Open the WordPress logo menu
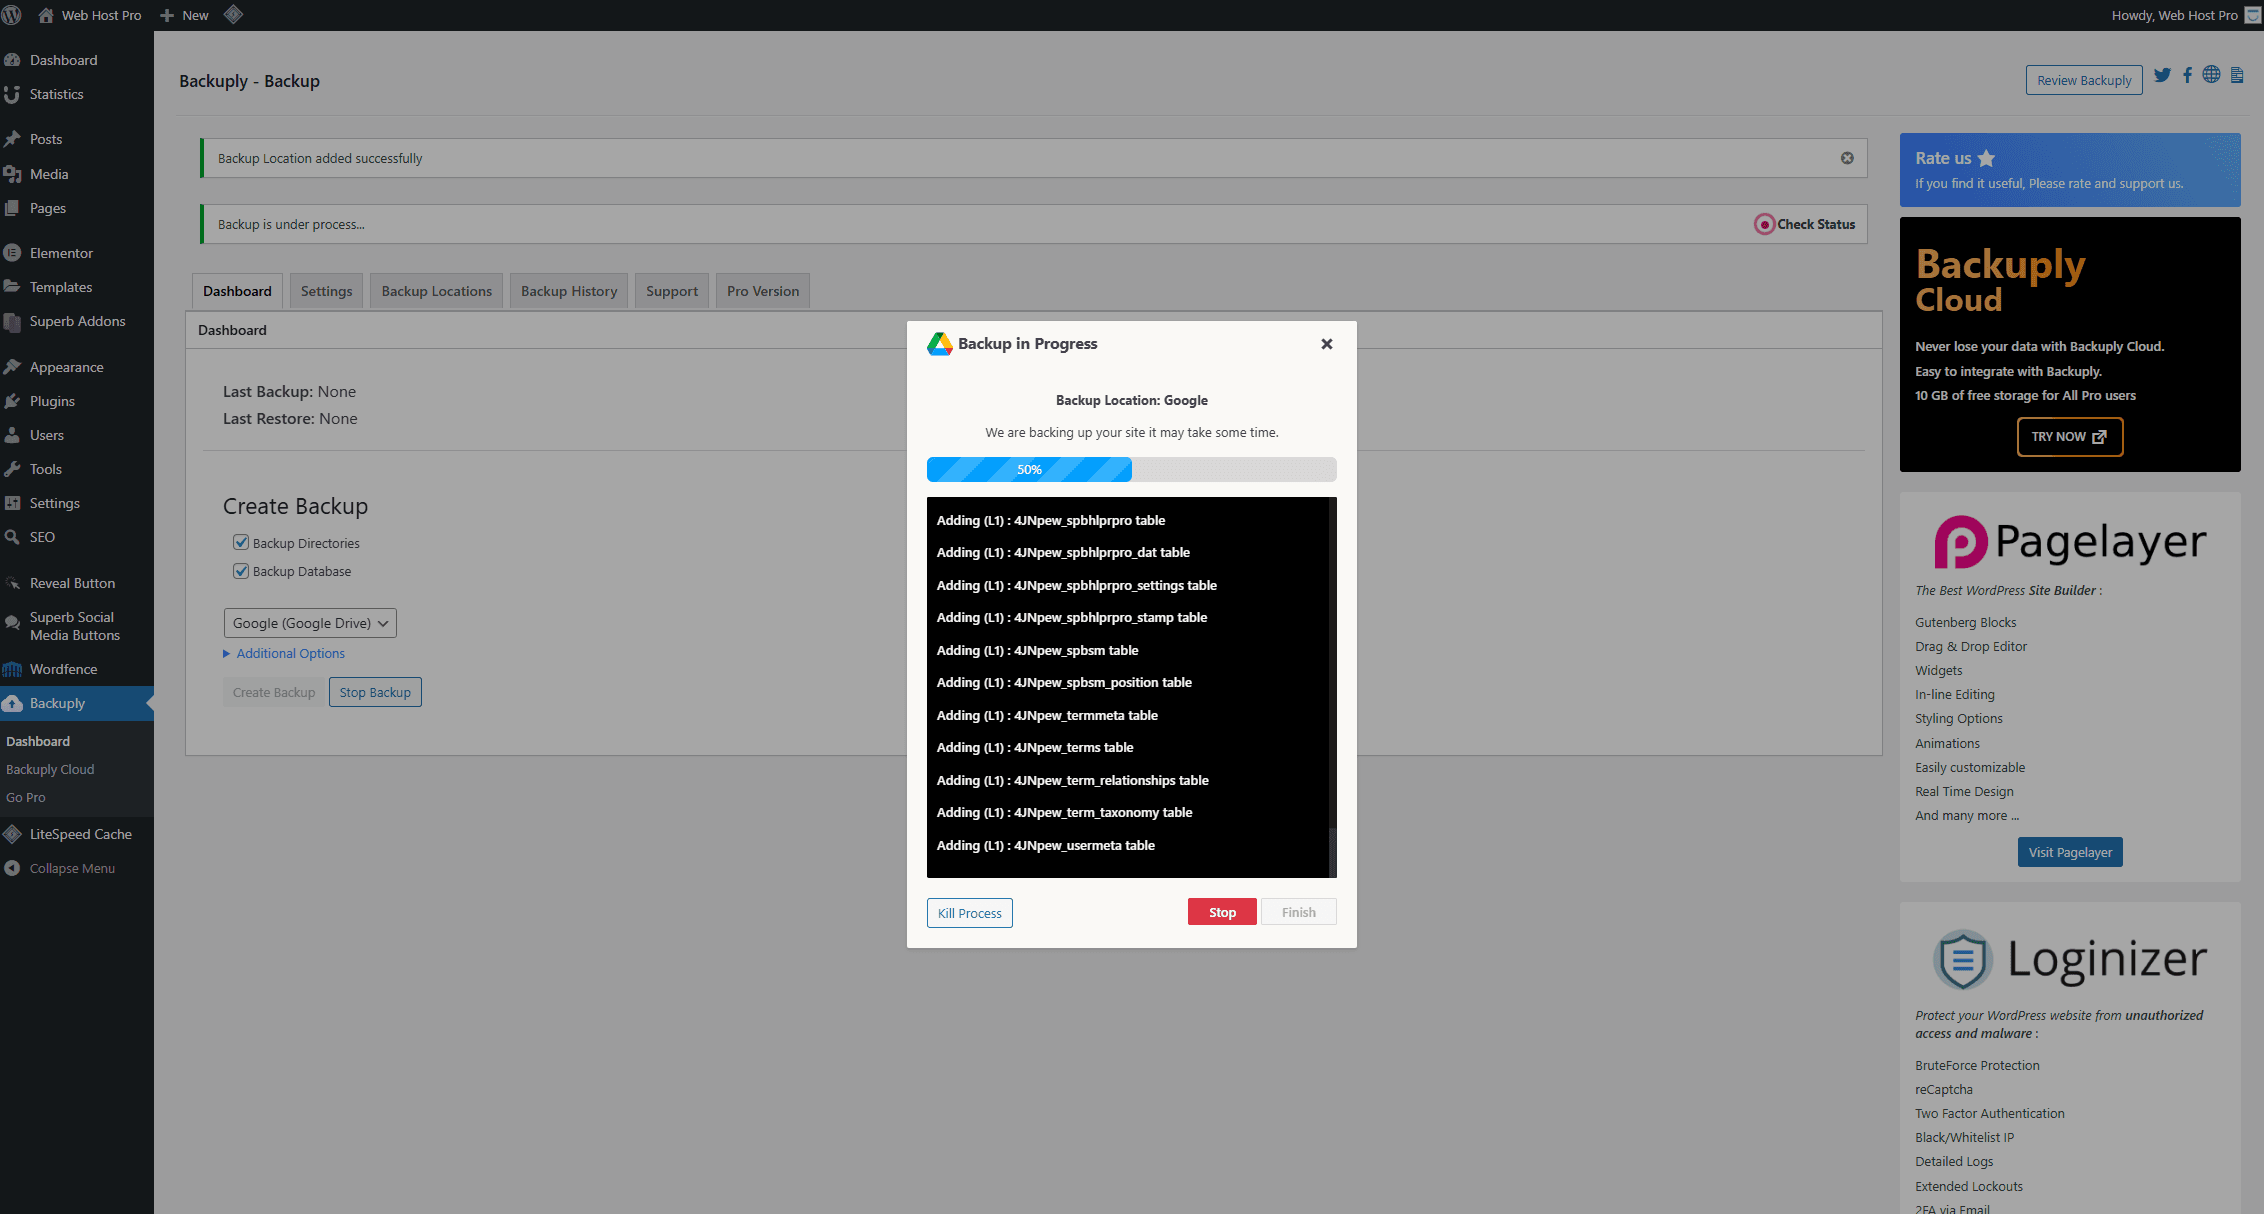This screenshot has width=2264, height=1214. [12, 15]
